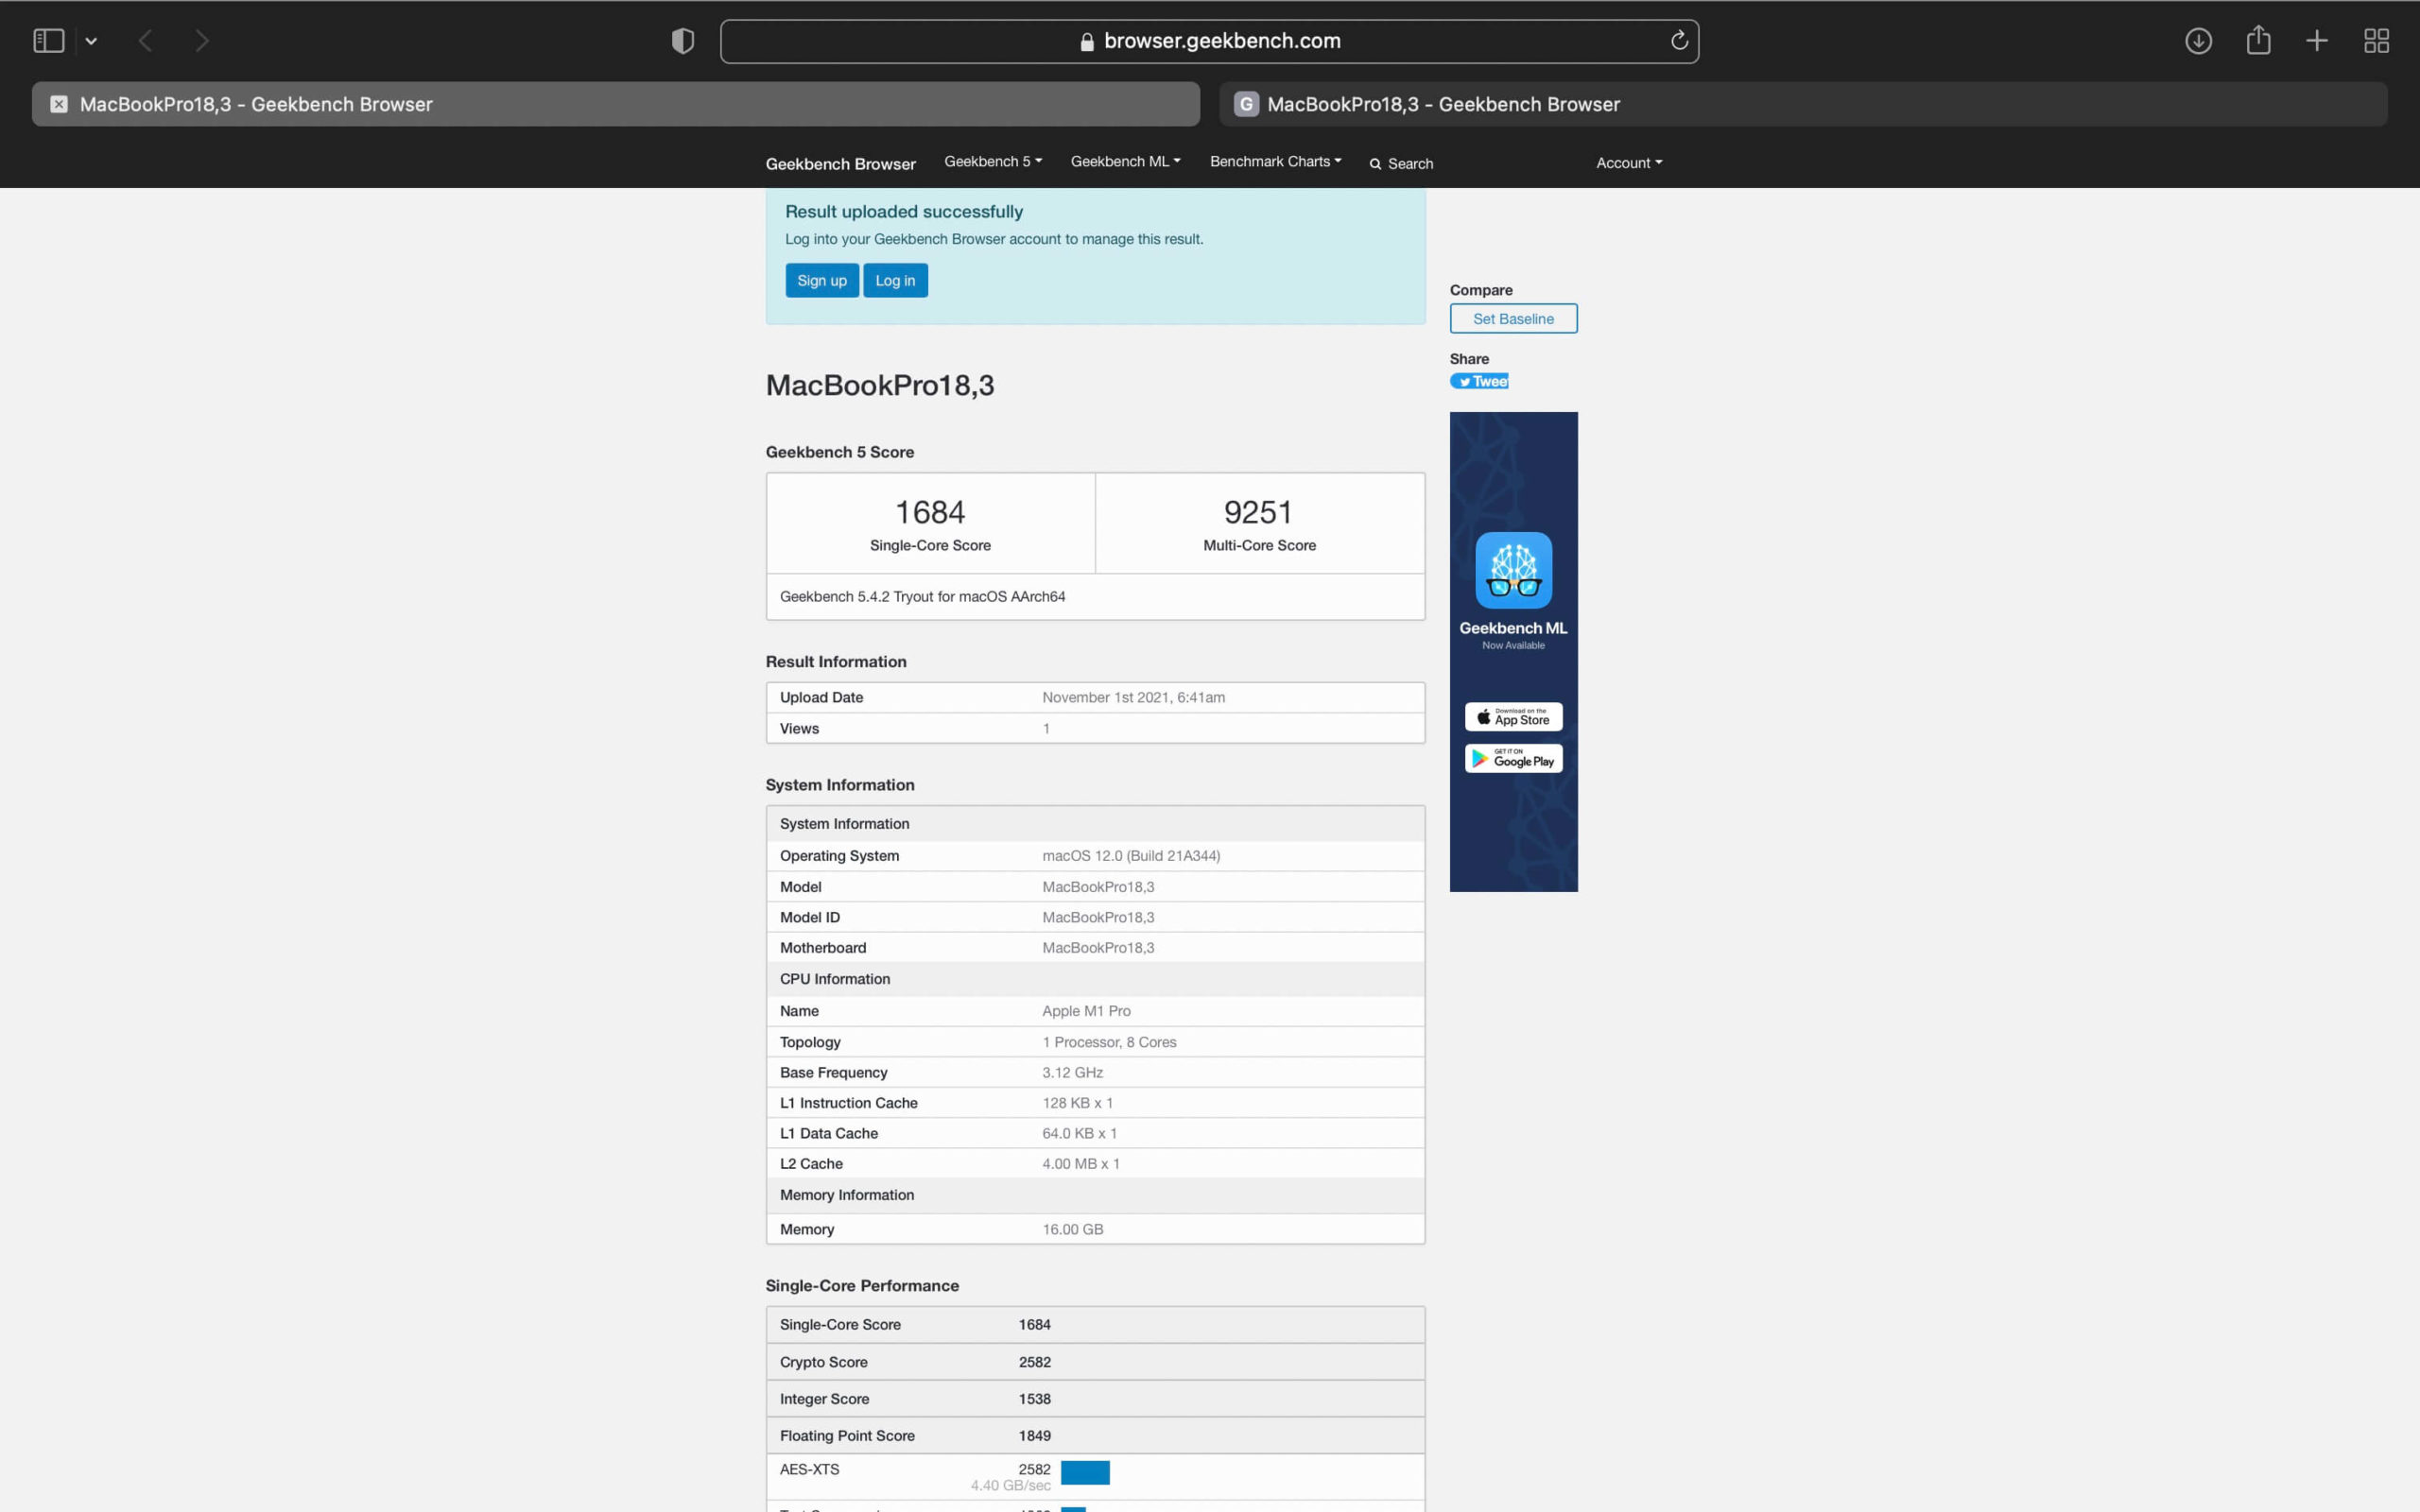This screenshot has width=2420, height=1512.
Task: Expand the Account menu
Action: [1628, 163]
